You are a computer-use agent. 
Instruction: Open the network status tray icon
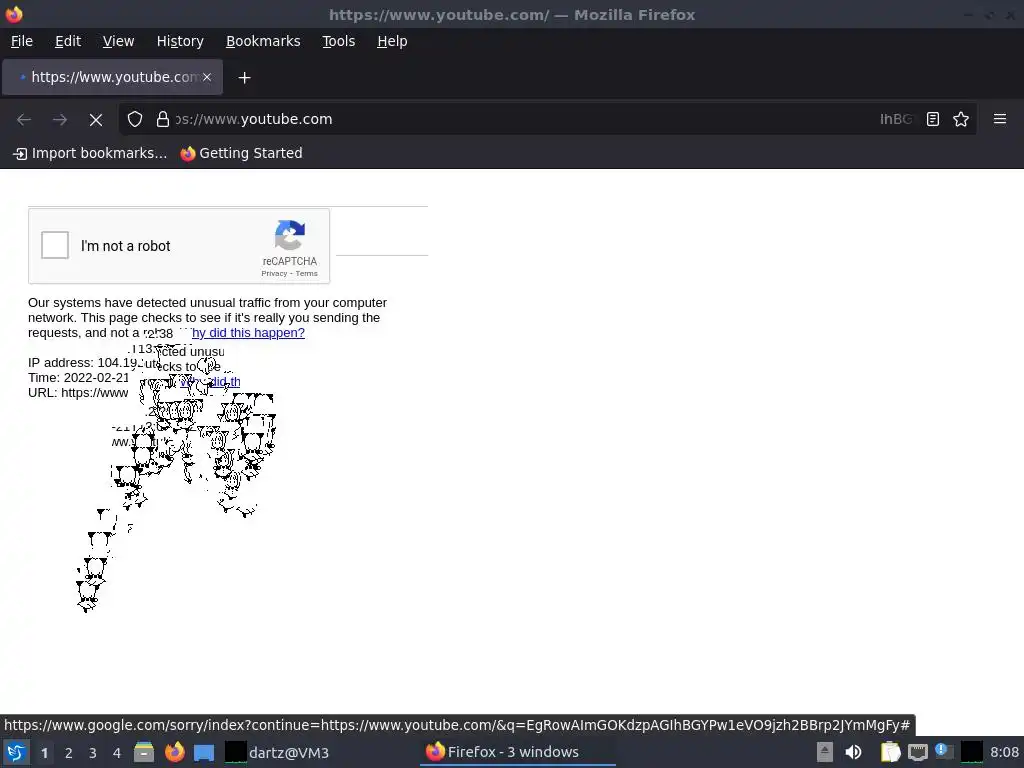tap(918, 753)
